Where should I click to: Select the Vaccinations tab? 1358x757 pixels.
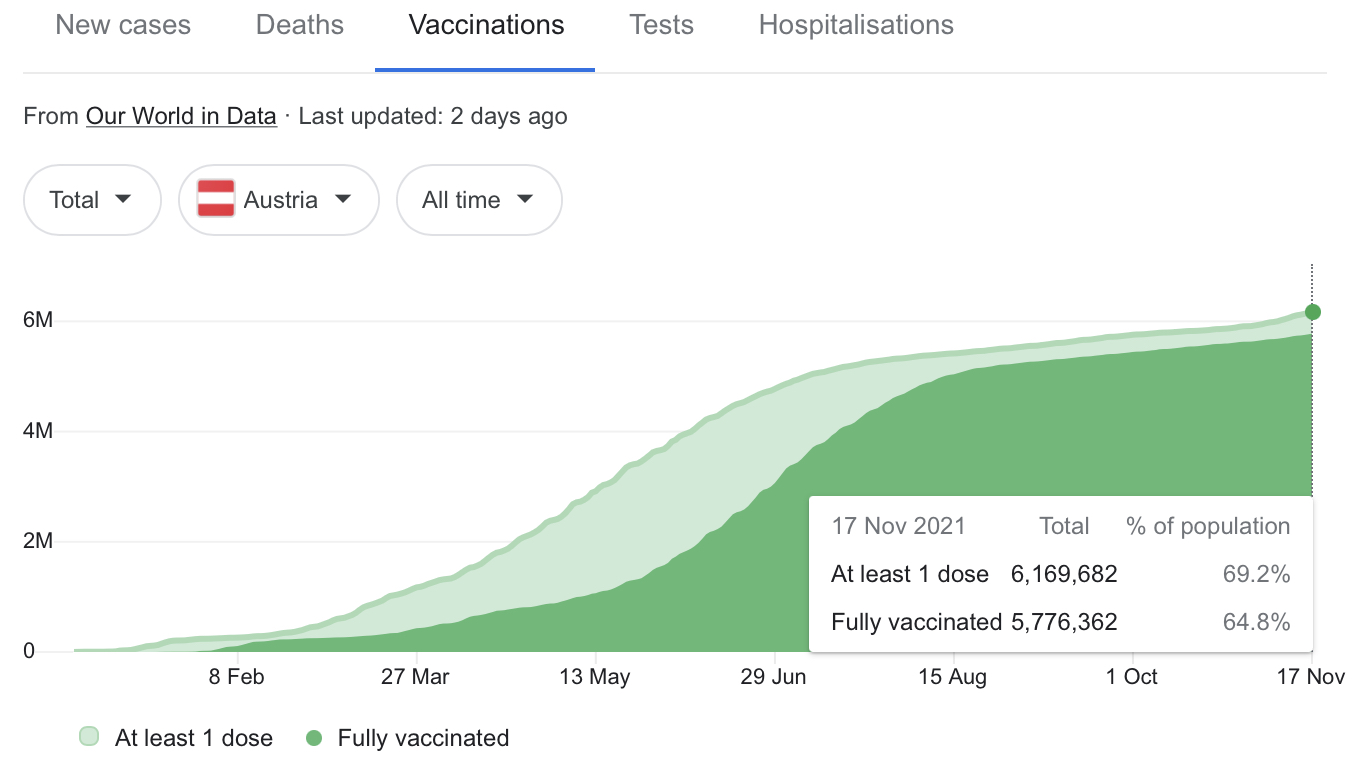486,25
